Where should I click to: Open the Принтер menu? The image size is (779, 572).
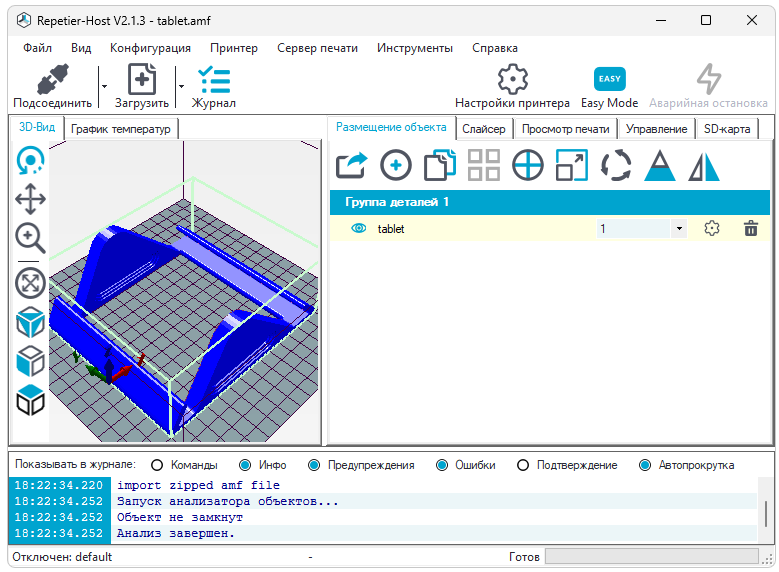234,48
